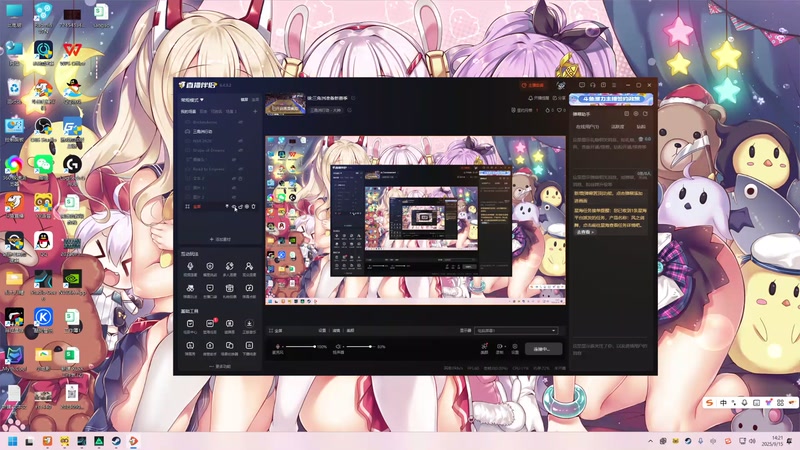
Task: Toggle the lock icon on 文本 2 source
Action: (240, 179)
